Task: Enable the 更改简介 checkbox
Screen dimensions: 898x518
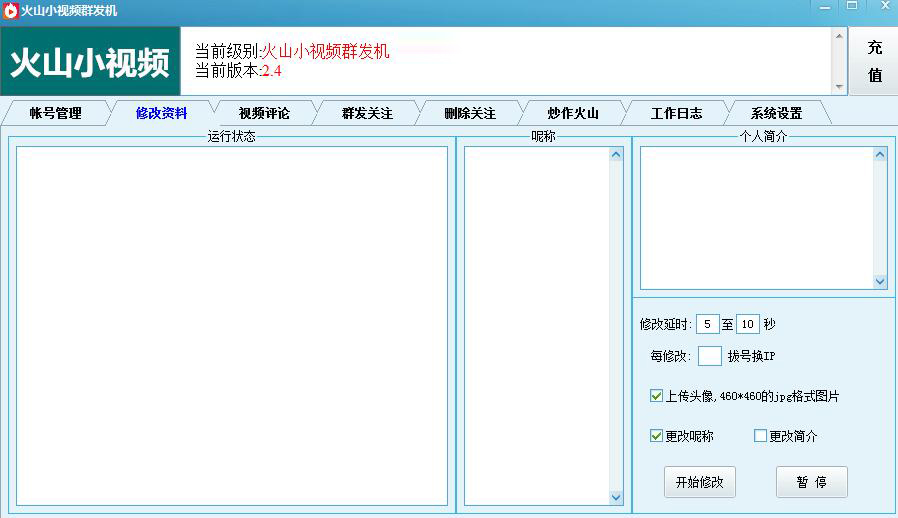Action: click(x=760, y=436)
